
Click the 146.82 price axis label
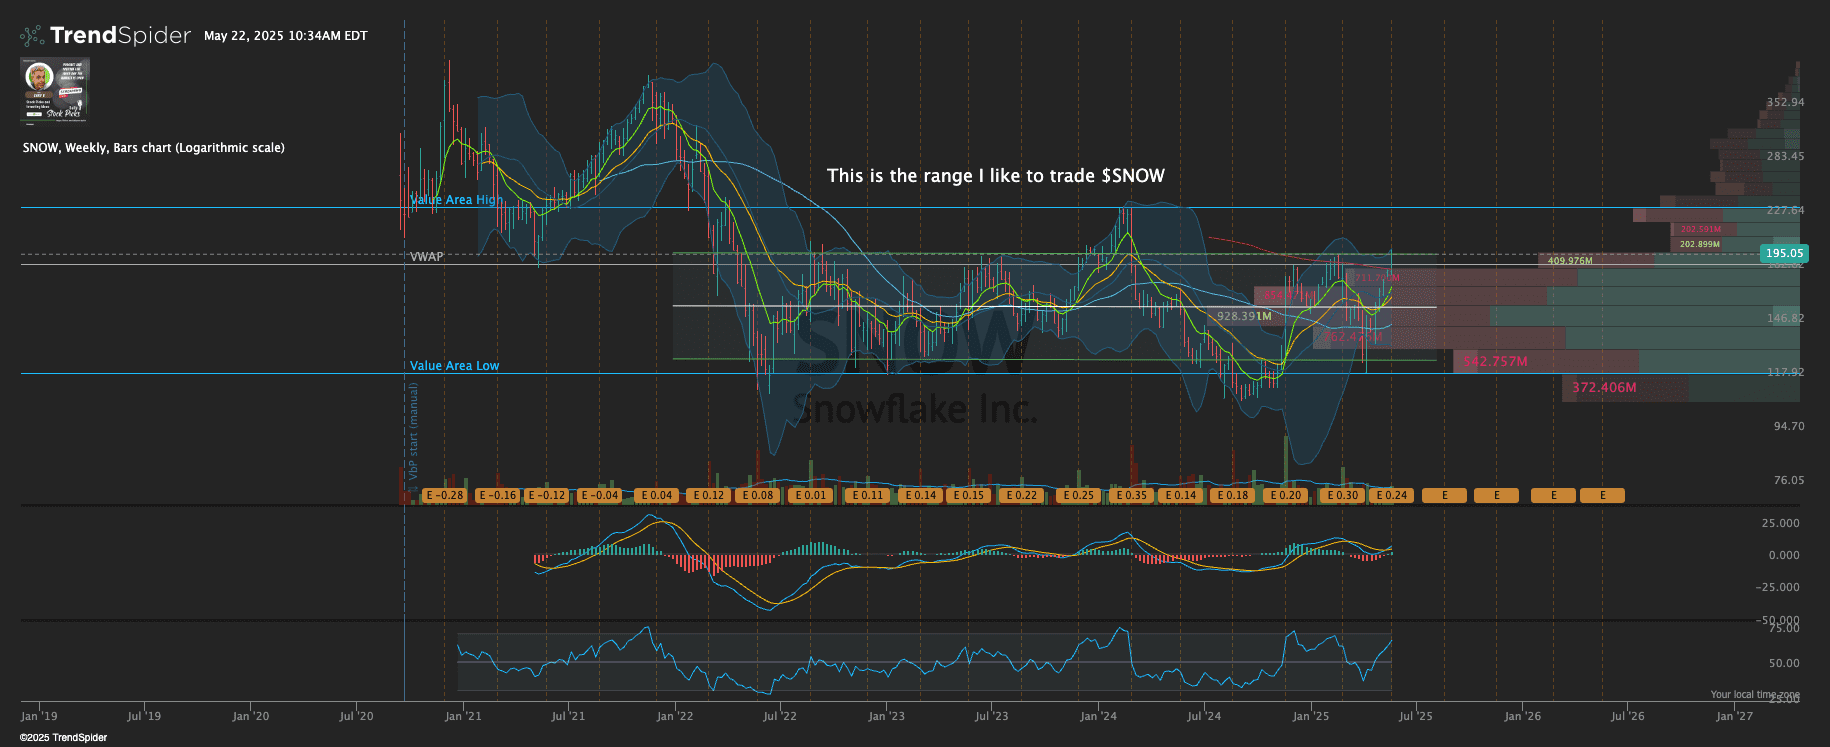coord(1785,319)
